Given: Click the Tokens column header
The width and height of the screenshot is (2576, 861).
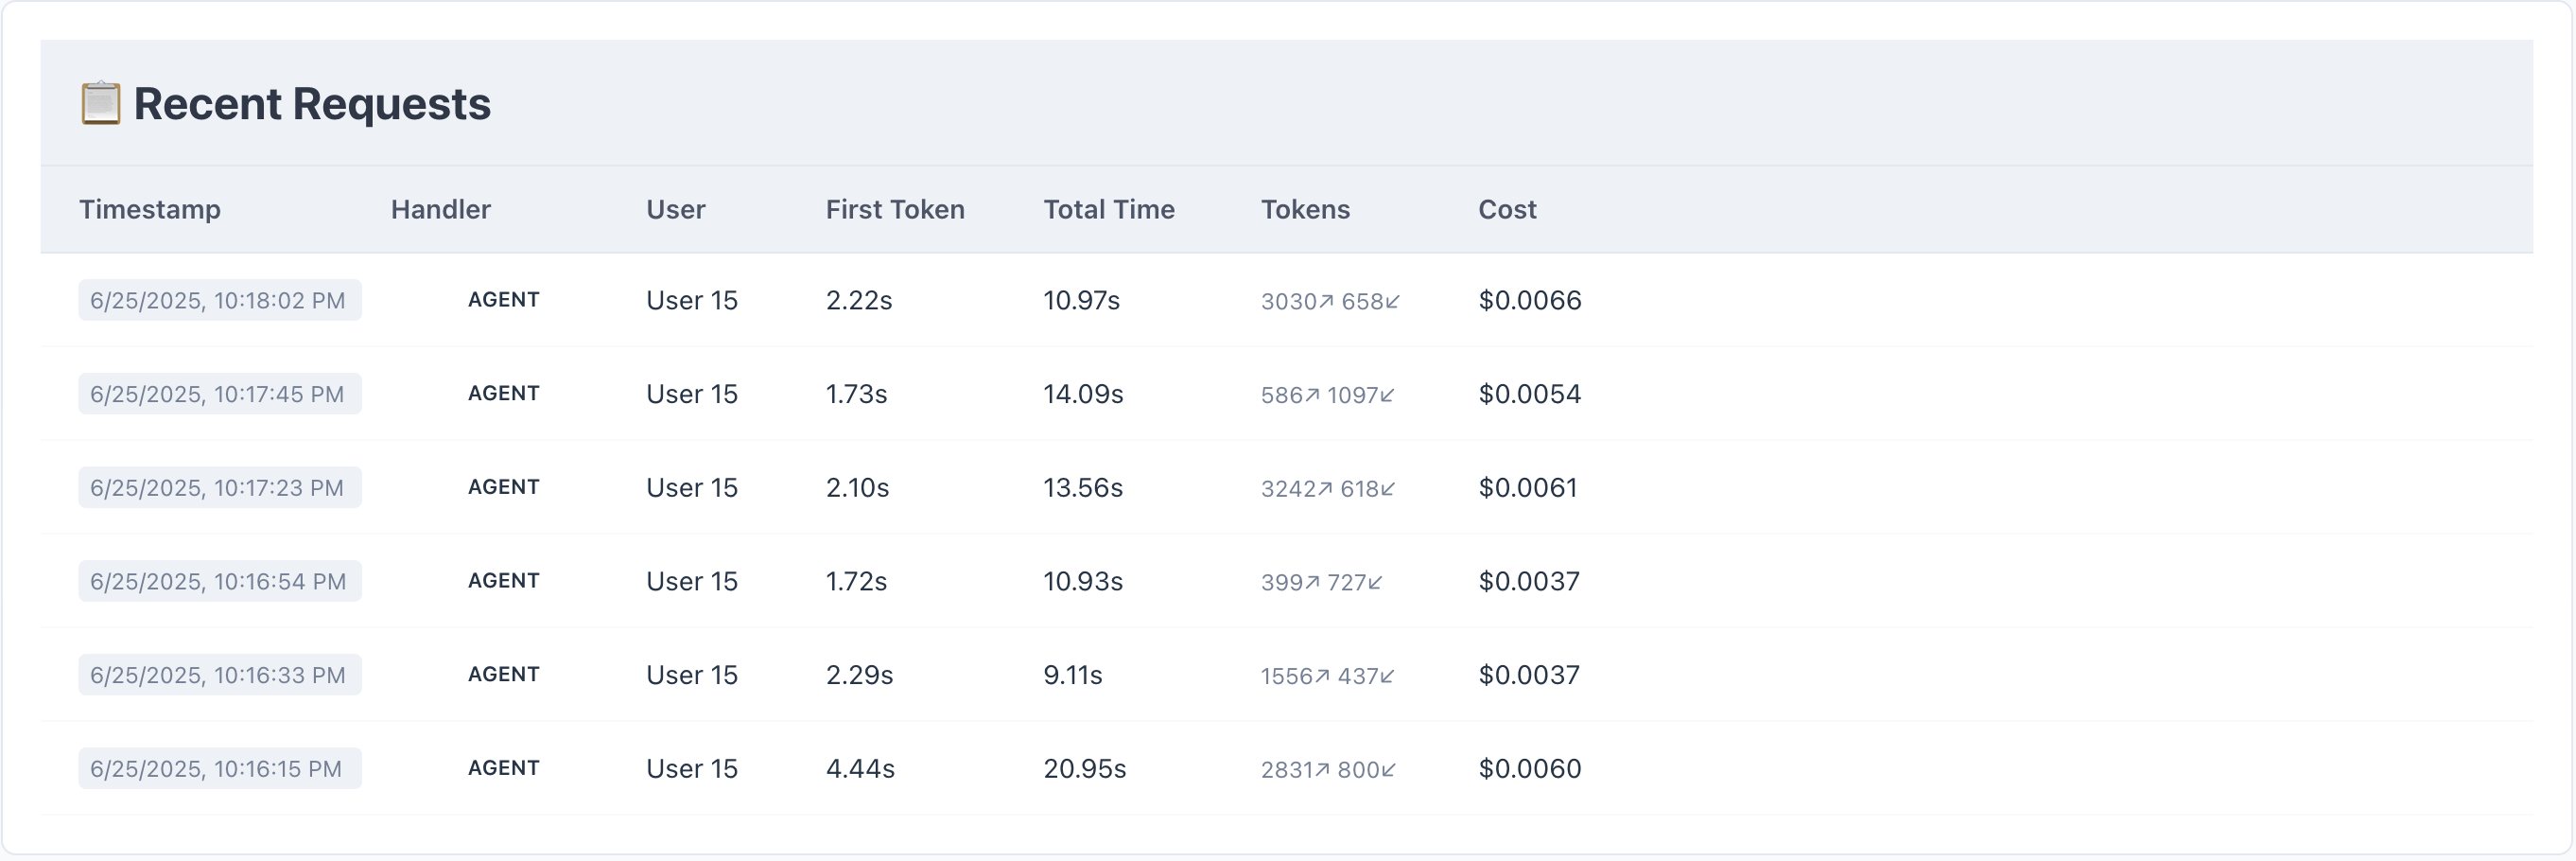Looking at the screenshot, I should [x=1304, y=209].
